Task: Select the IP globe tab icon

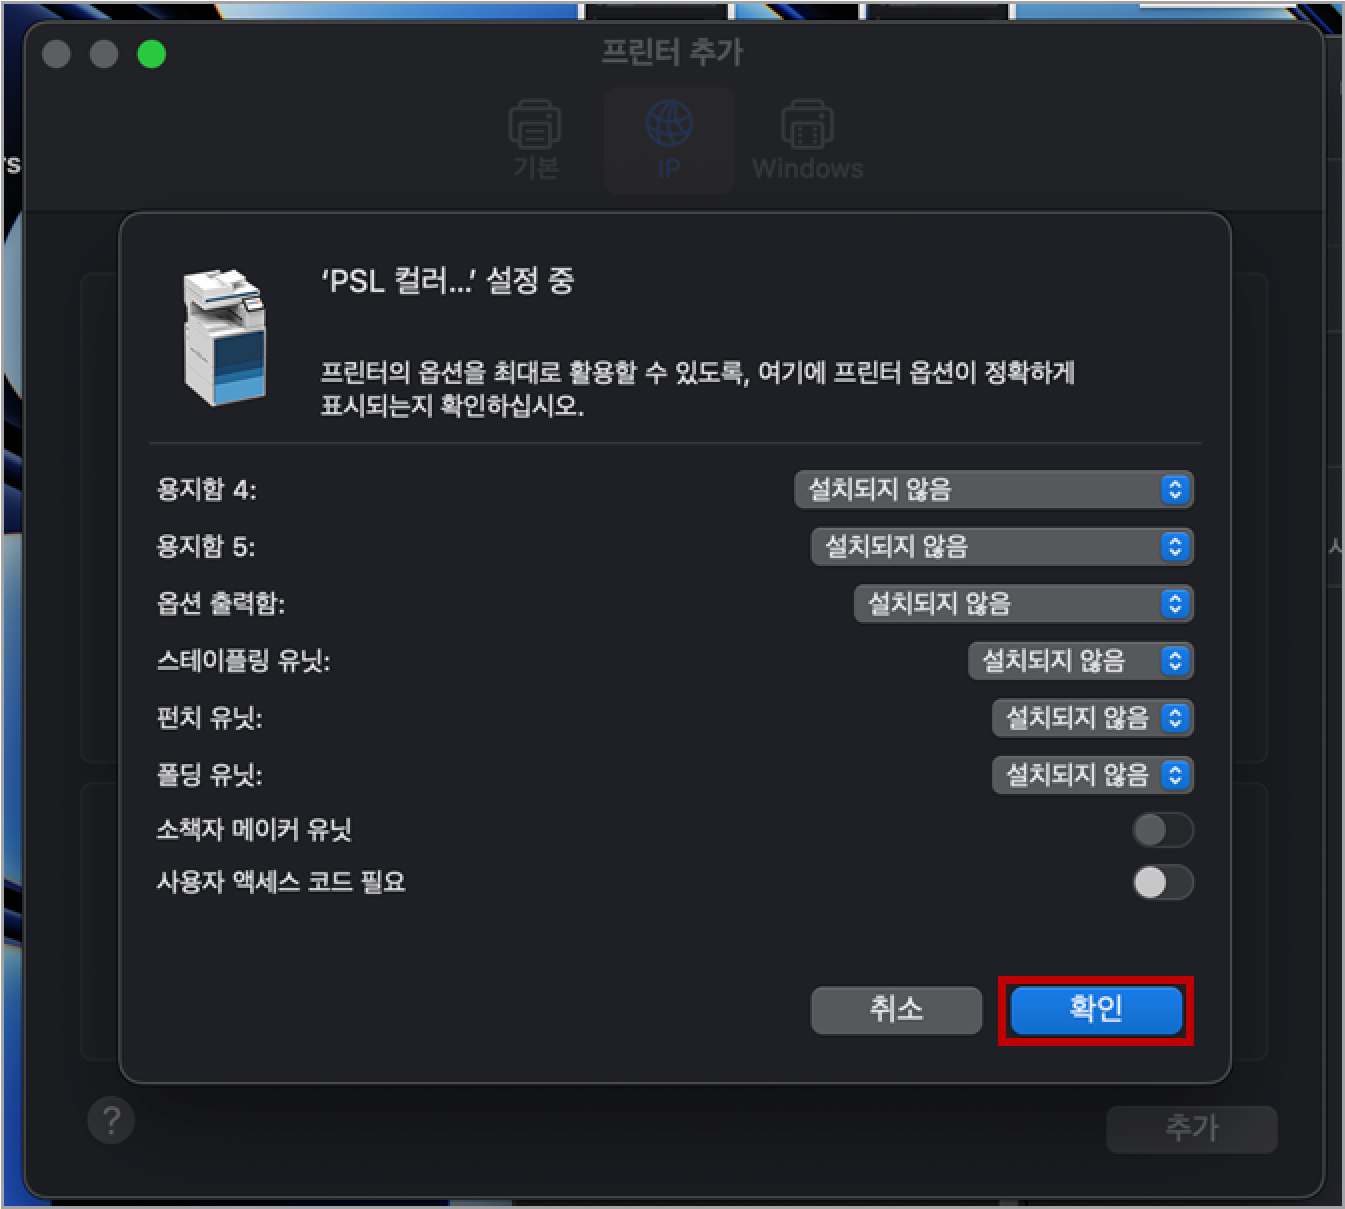Action: click(669, 124)
